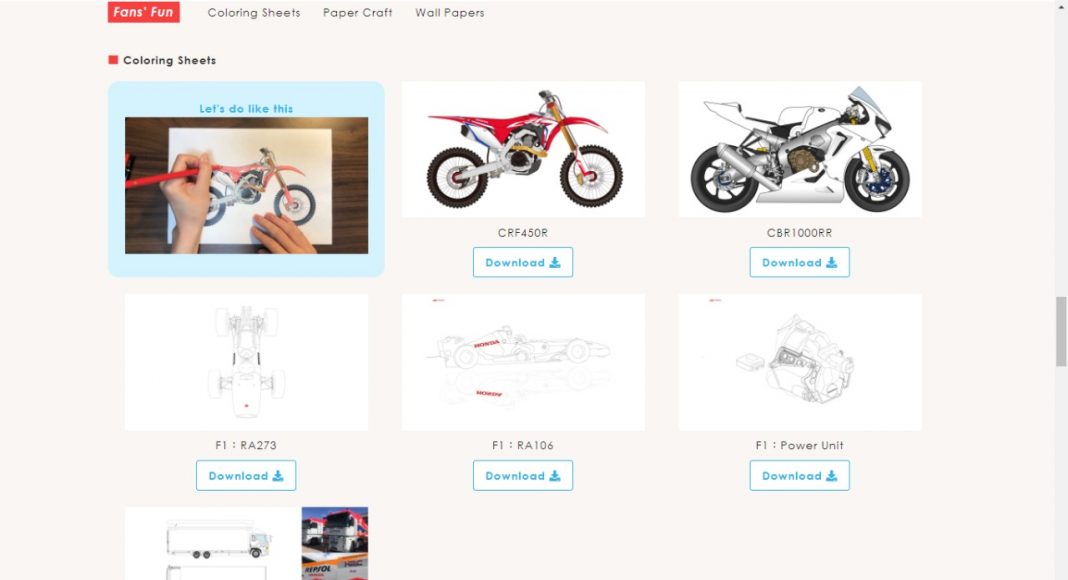The height and width of the screenshot is (580, 1068).
Task: Open the RA106 F1 car line drawing
Action: pyautogui.click(x=523, y=362)
